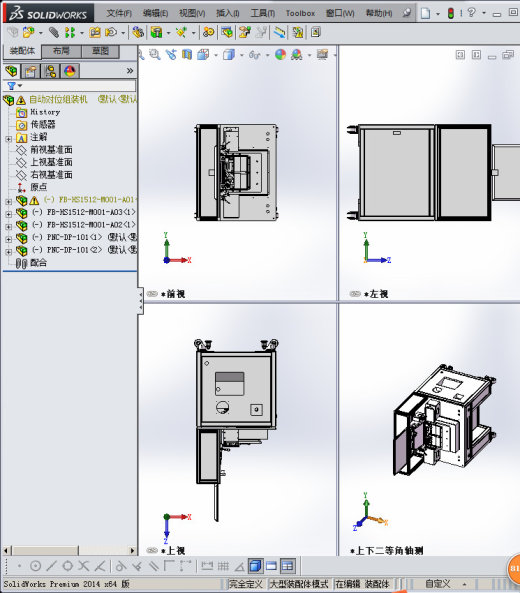This screenshot has height=593, width=520.
Task: Switch to the 布局 tab
Action: (x=61, y=51)
